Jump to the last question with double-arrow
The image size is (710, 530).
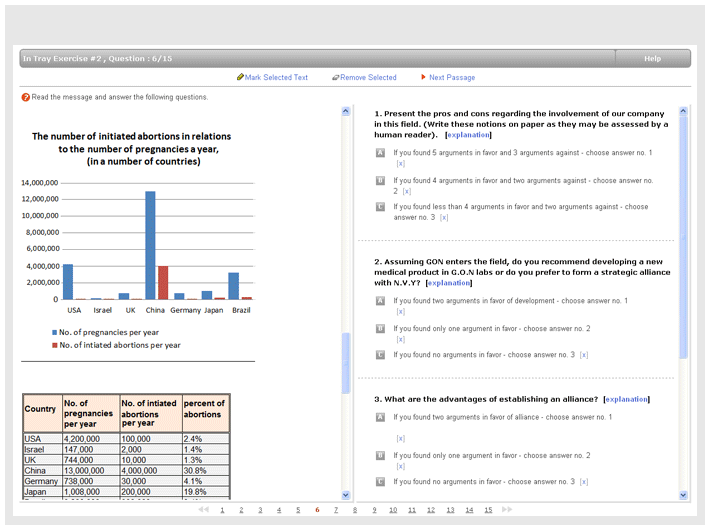click(x=506, y=510)
